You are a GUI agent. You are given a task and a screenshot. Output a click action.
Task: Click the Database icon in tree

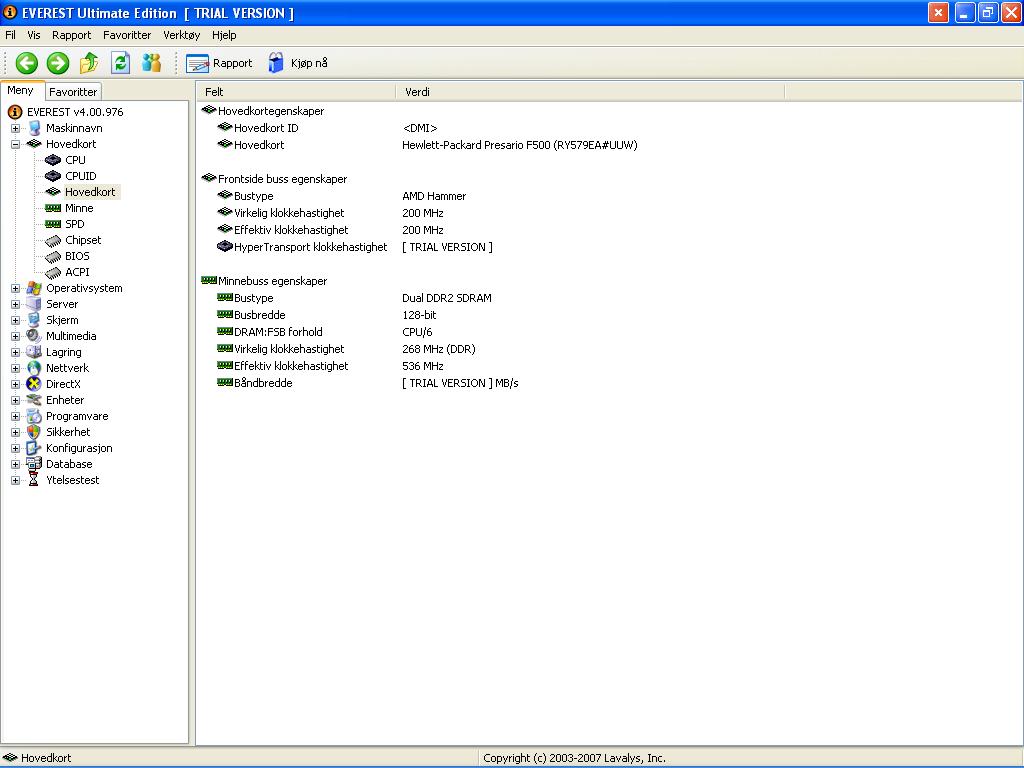click(x=34, y=464)
